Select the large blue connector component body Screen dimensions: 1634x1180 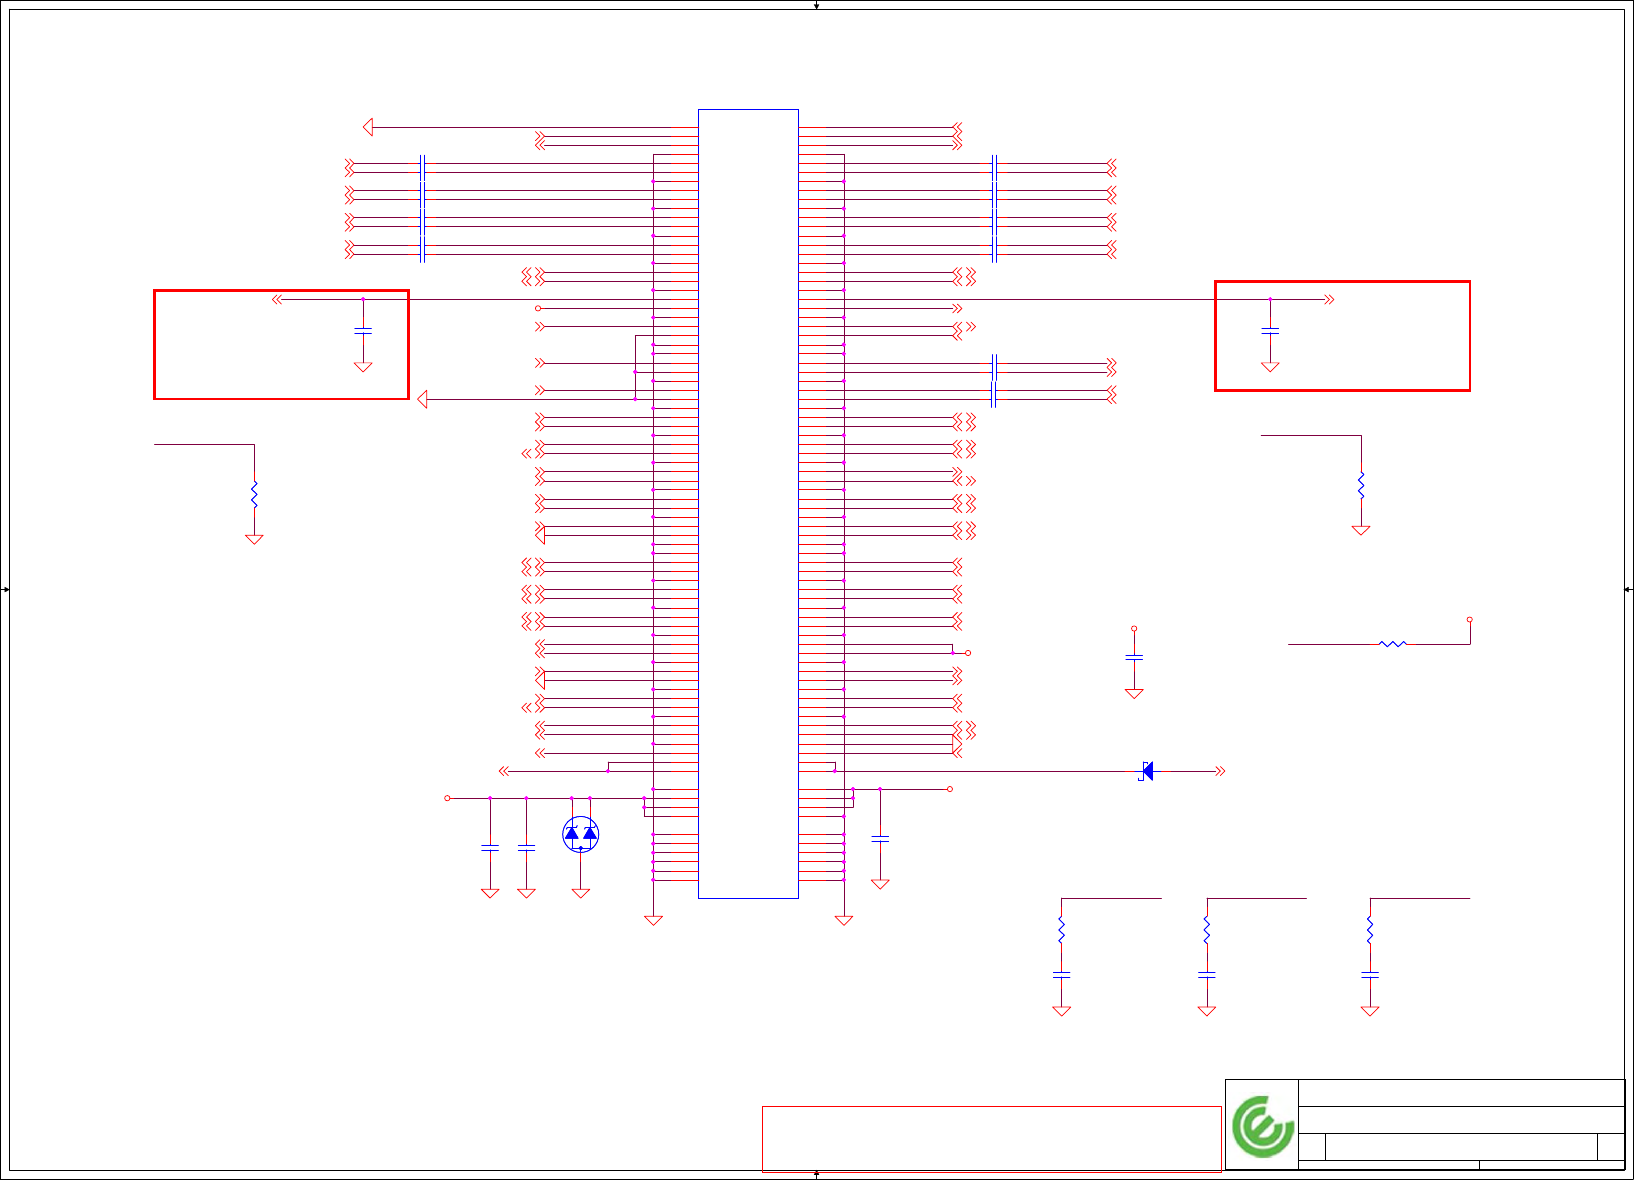pyautogui.click(x=748, y=504)
